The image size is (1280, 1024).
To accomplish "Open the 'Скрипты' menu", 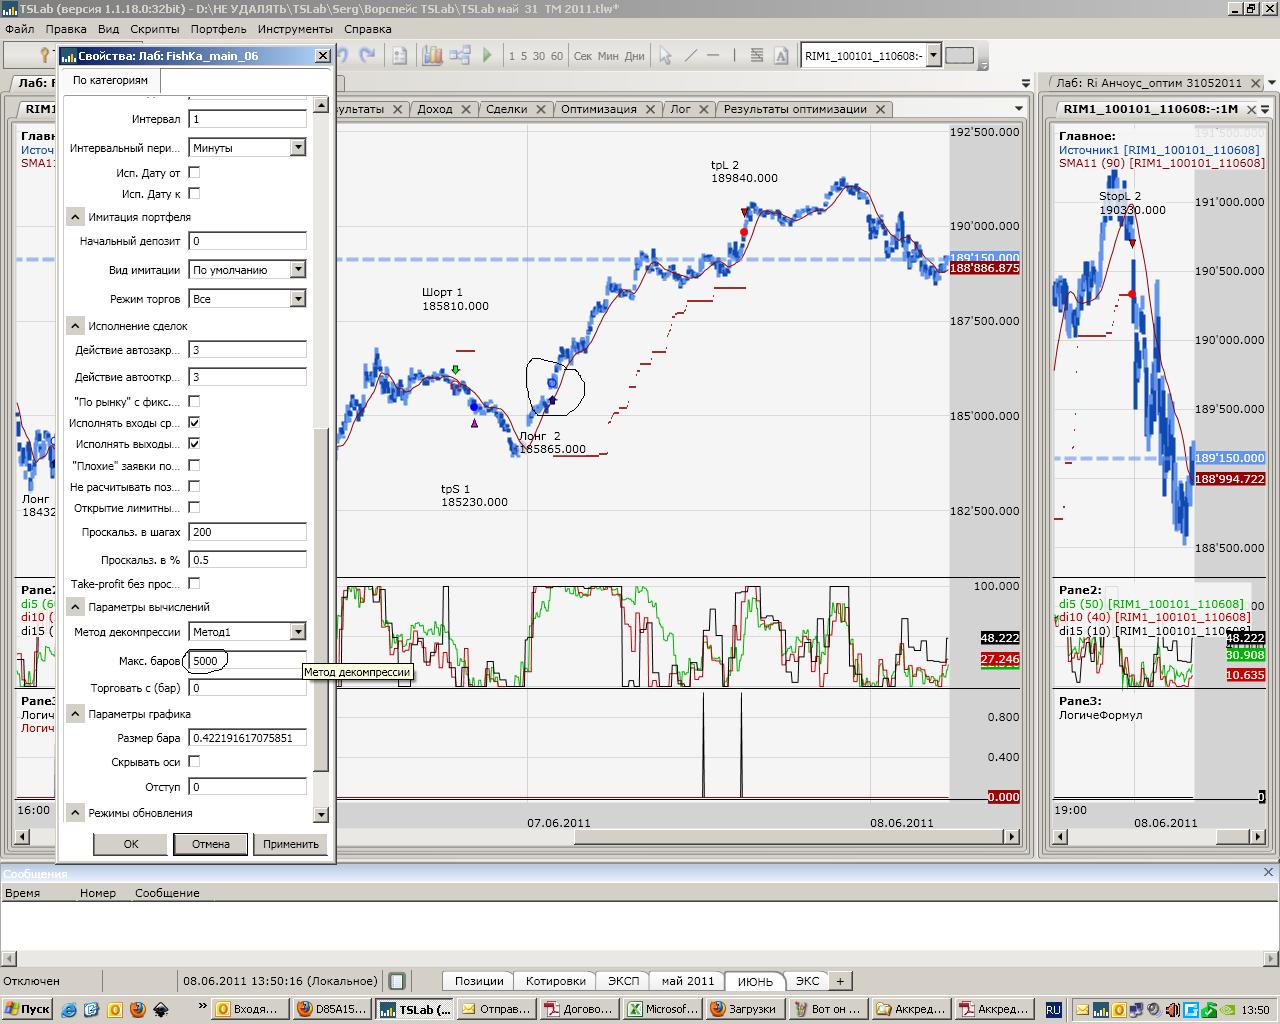I will 154,29.
